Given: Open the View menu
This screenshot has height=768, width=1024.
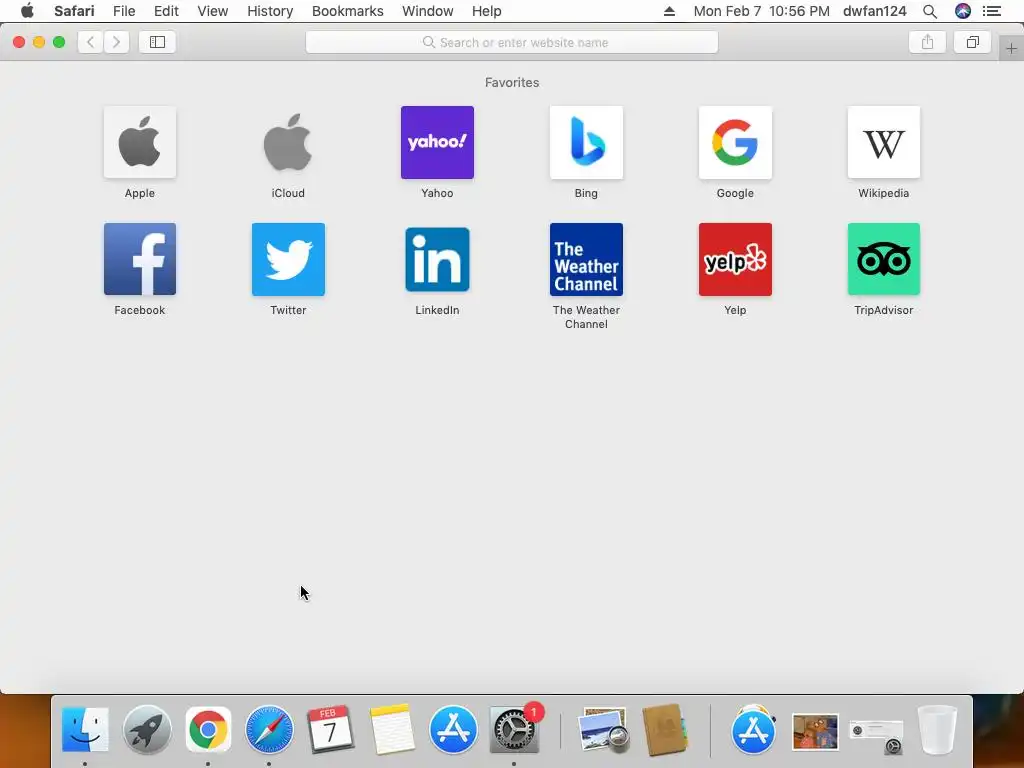Looking at the screenshot, I should pyautogui.click(x=213, y=11).
